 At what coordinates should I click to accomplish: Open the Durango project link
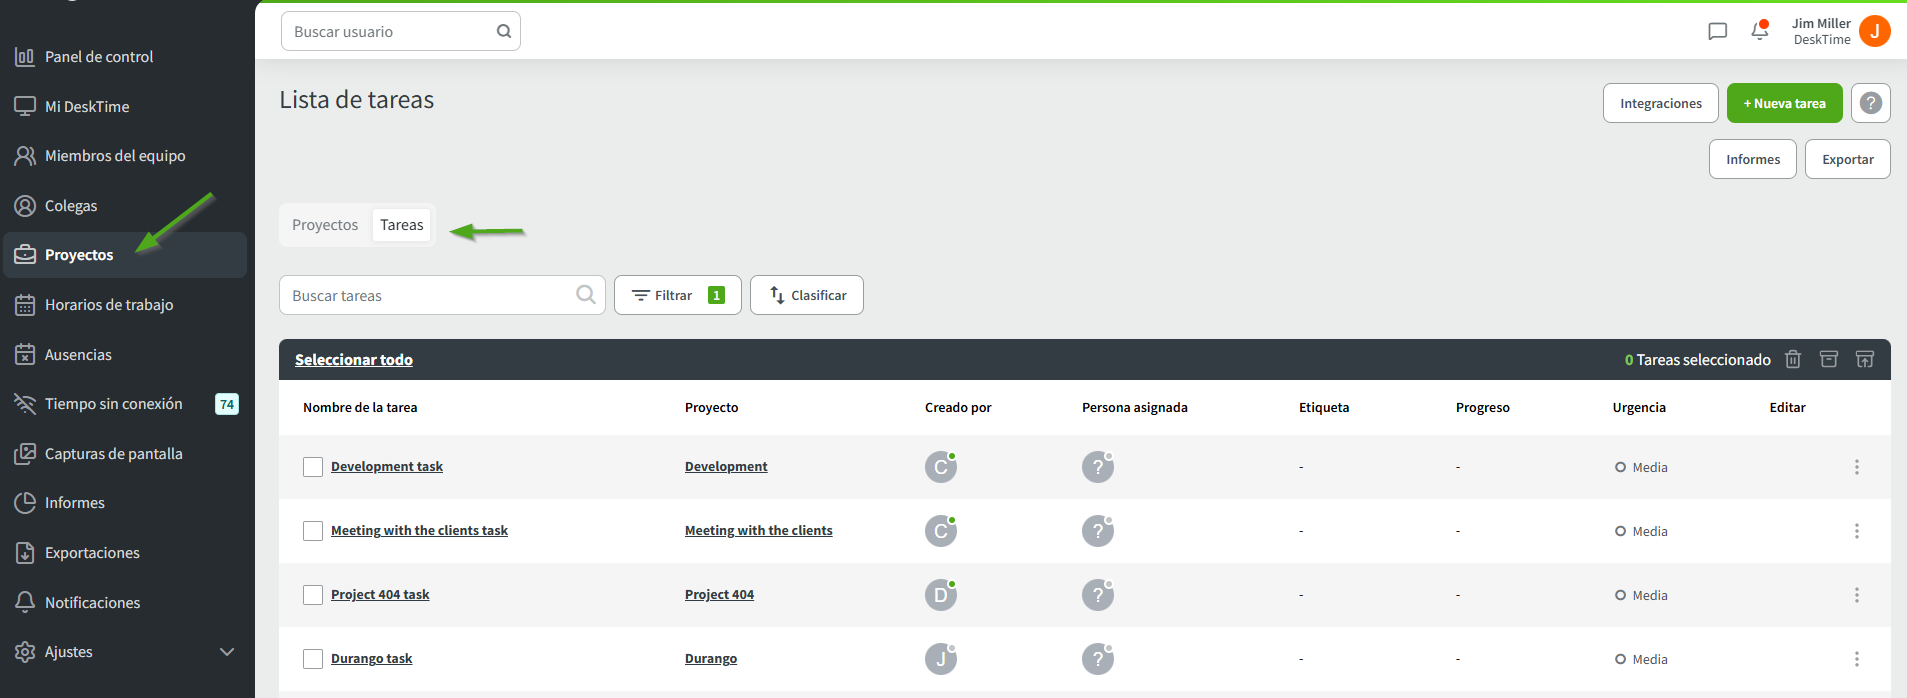(x=710, y=659)
